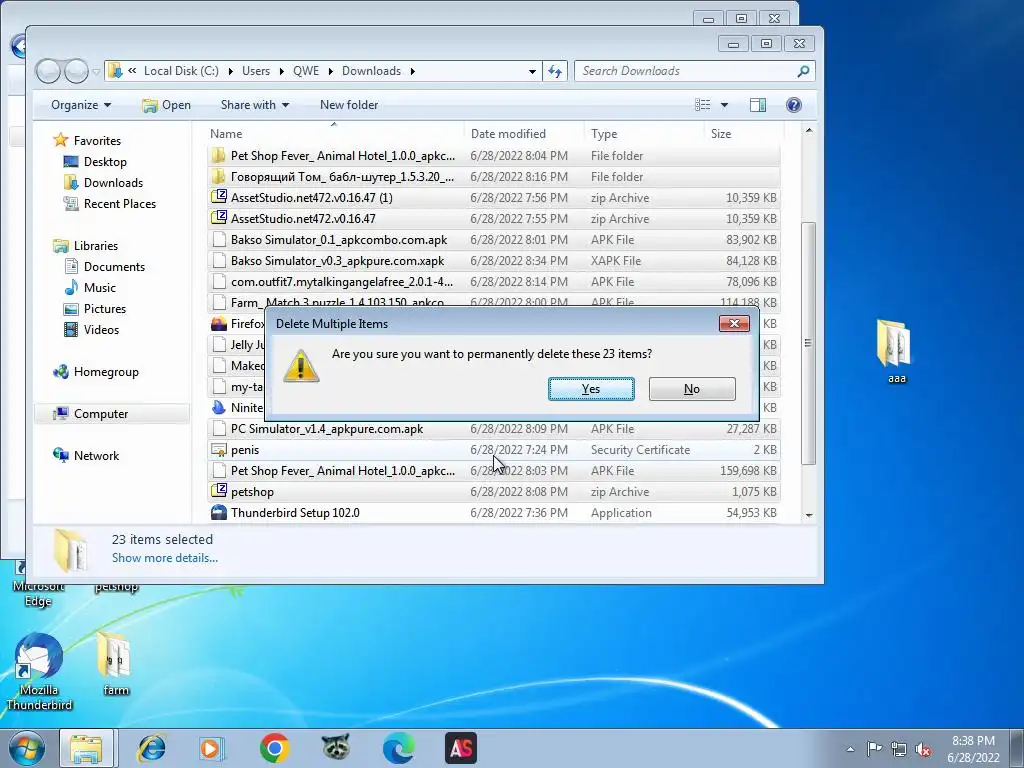This screenshot has height=768, width=1024.
Task: Select the Security Certificate file icon
Action: click(x=219, y=449)
